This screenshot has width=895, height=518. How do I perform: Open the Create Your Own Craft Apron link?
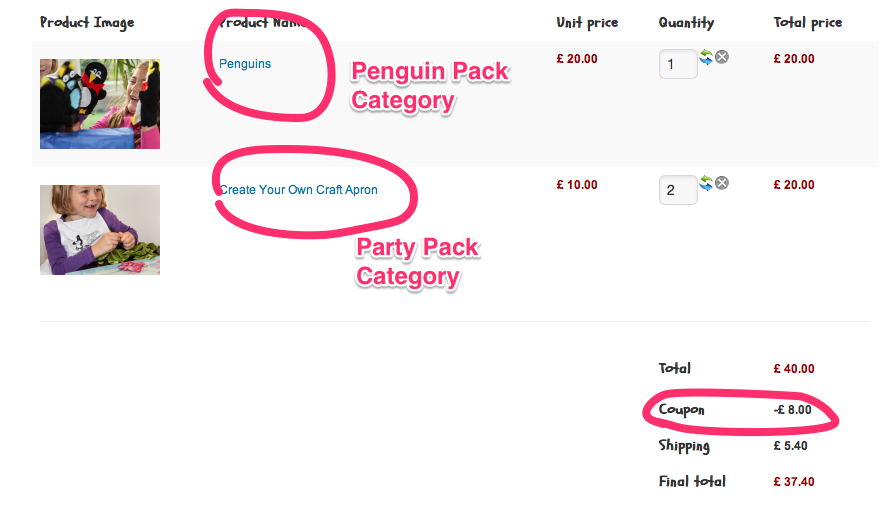(x=299, y=190)
